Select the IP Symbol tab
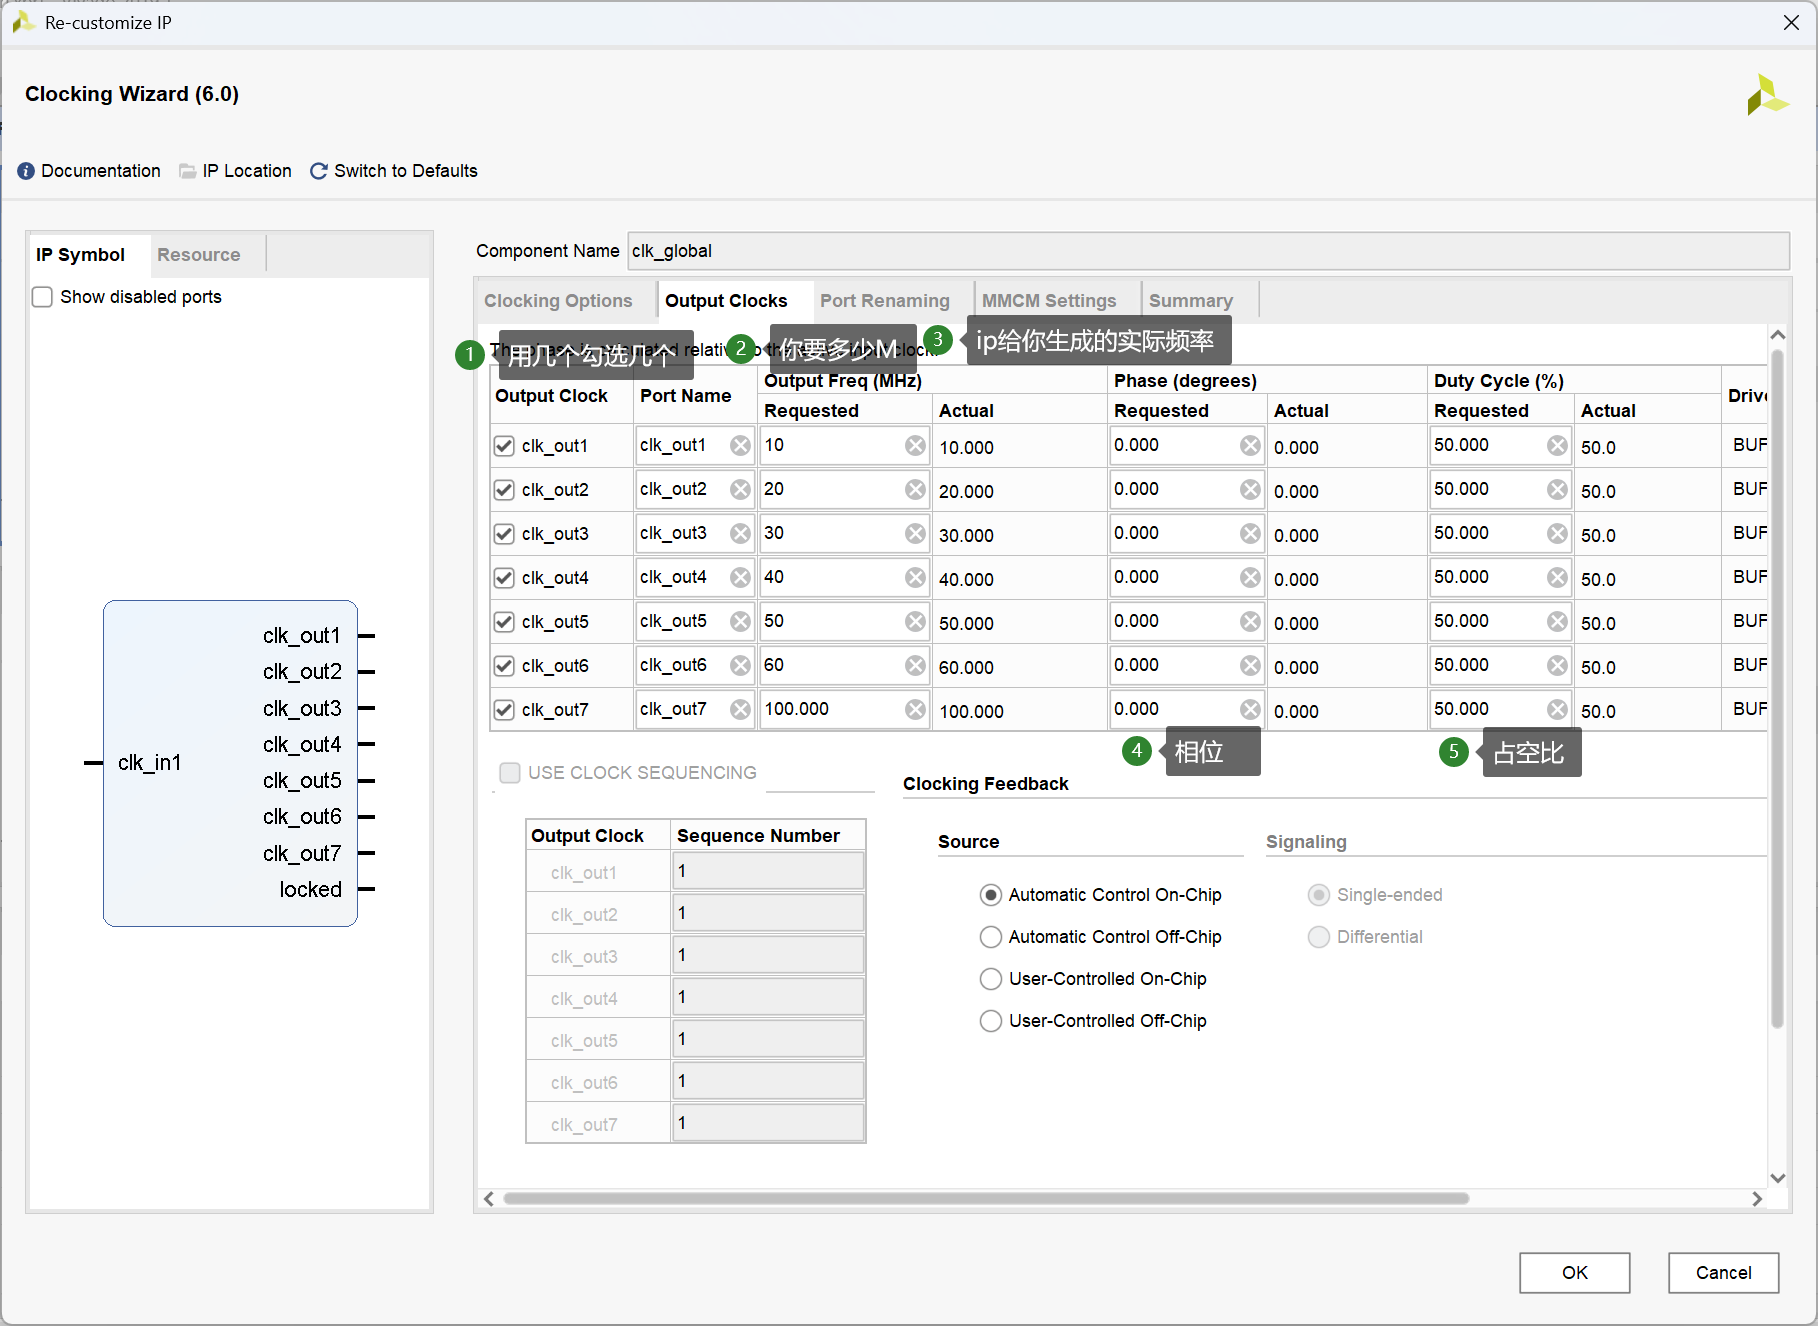The image size is (1818, 1326). 80,255
